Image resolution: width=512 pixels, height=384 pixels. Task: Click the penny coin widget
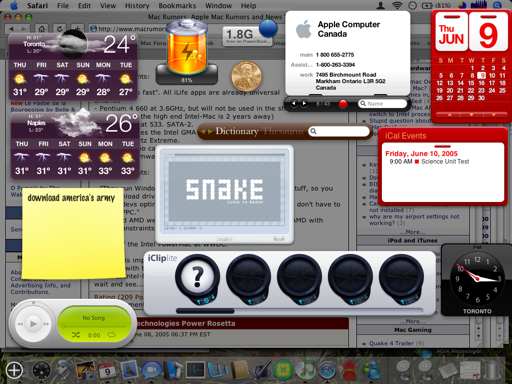pyautogui.click(x=246, y=76)
